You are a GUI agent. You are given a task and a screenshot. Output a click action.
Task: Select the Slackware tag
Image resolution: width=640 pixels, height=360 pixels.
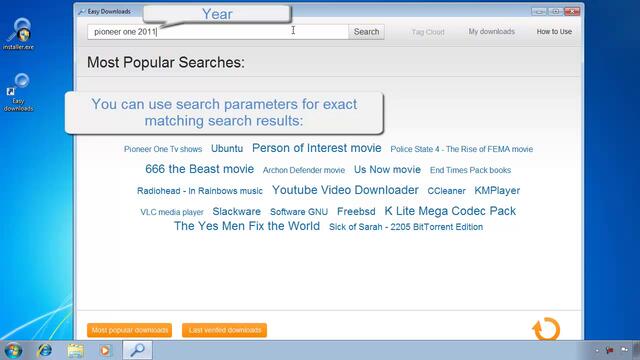(237, 211)
